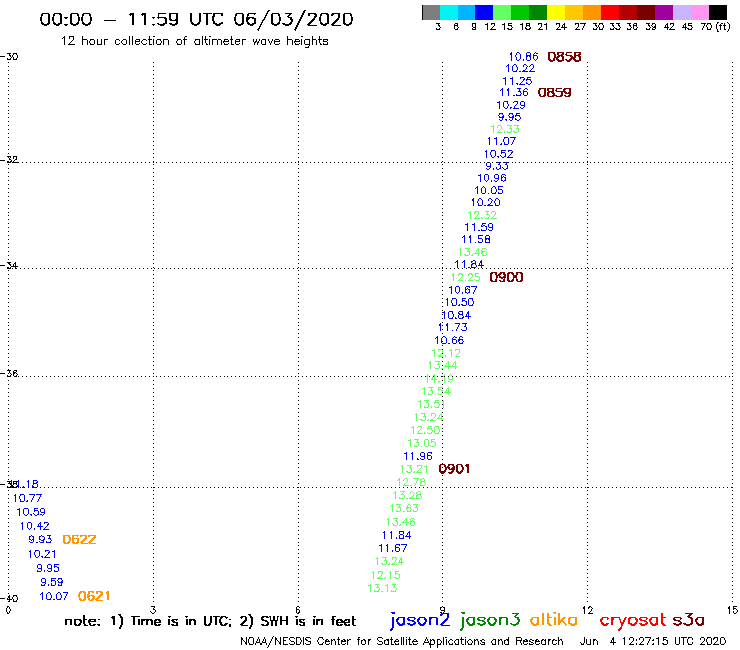Click the 9.59 wave height value

click(x=52, y=582)
